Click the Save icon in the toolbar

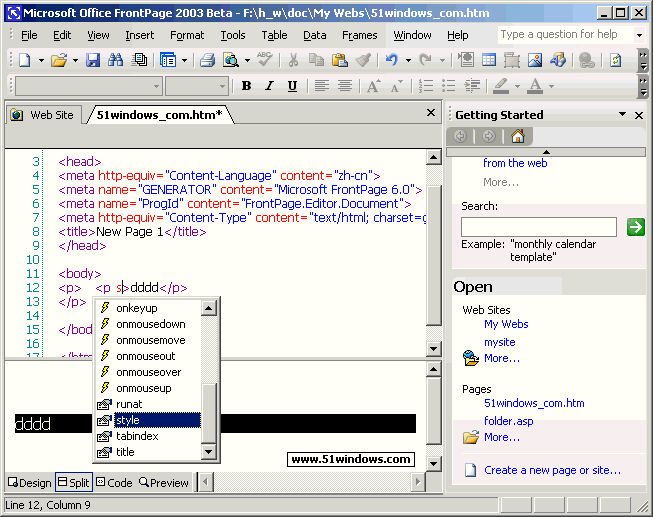click(93, 60)
